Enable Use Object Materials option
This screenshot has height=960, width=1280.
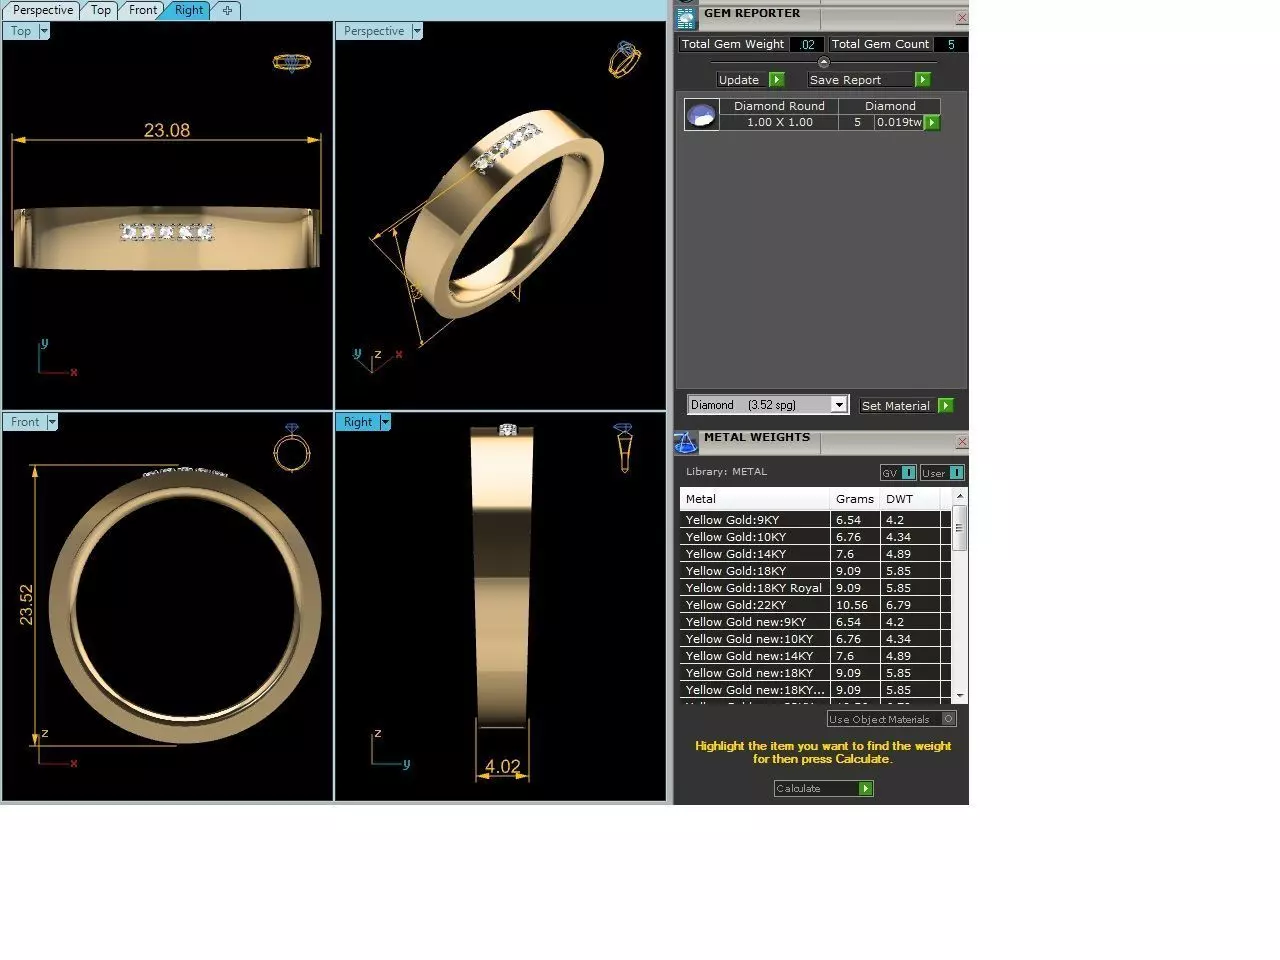tap(949, 719)
